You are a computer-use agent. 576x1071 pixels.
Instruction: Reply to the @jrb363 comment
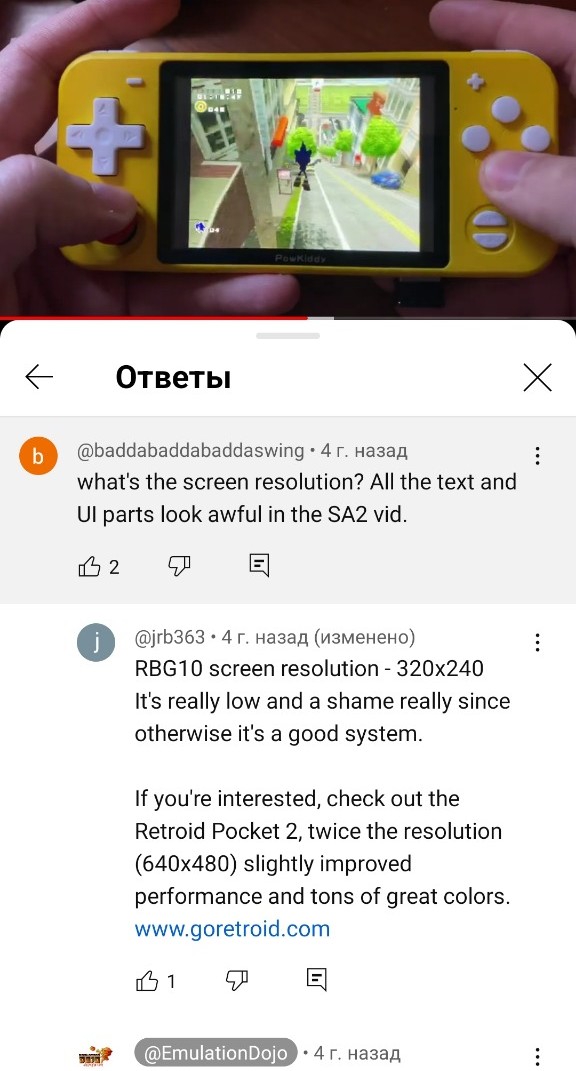316,979
